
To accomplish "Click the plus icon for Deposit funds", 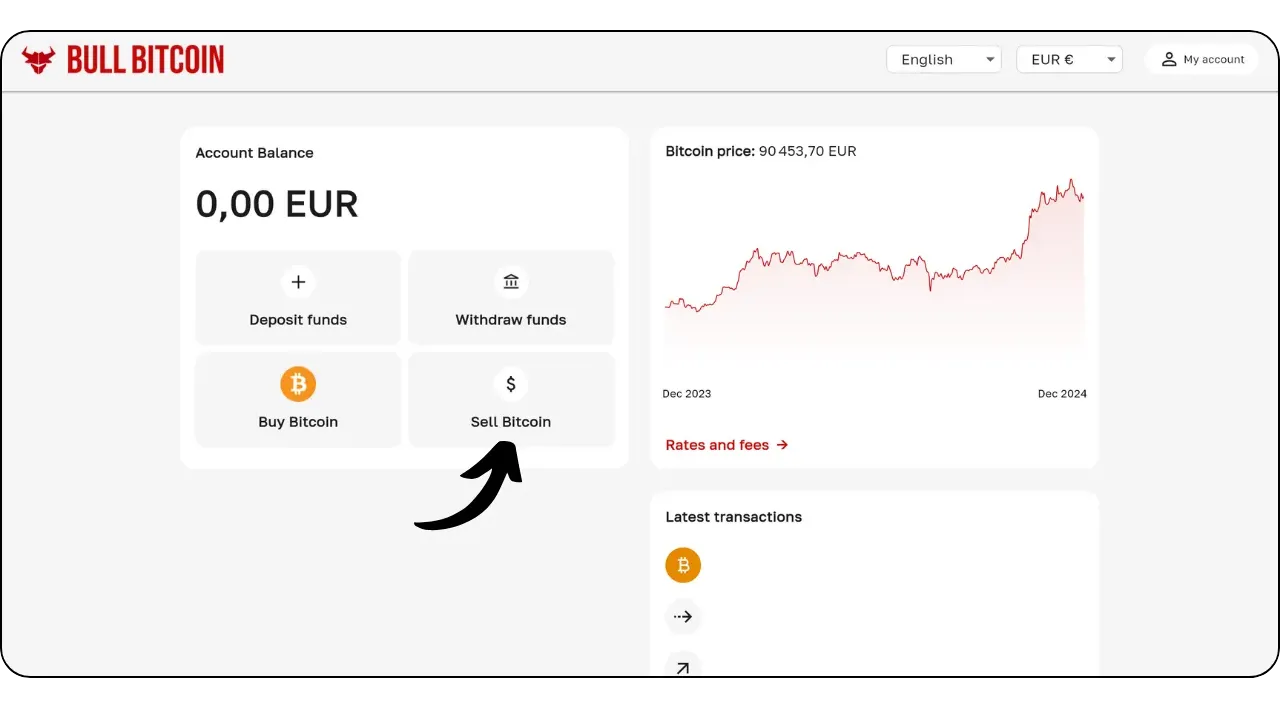I will coord(298,282).
